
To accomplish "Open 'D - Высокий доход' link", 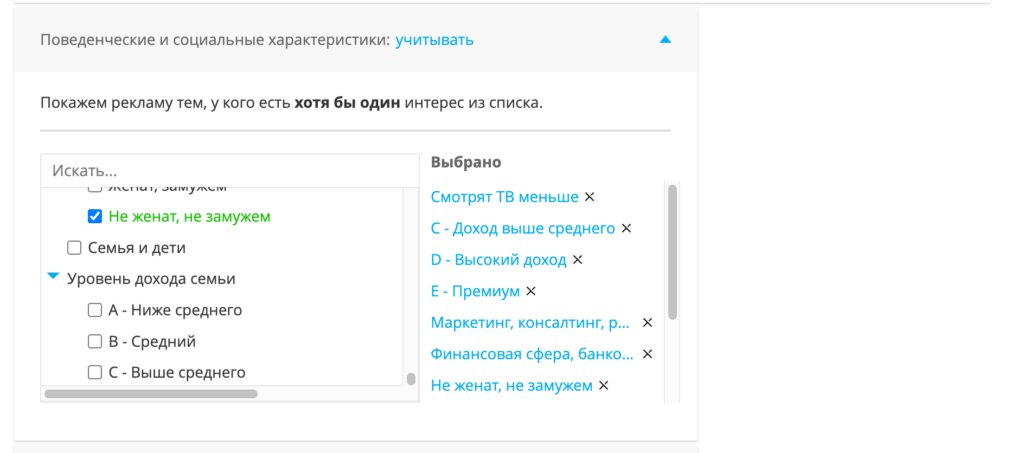I will pyautogui.click(x=498, y=260).
